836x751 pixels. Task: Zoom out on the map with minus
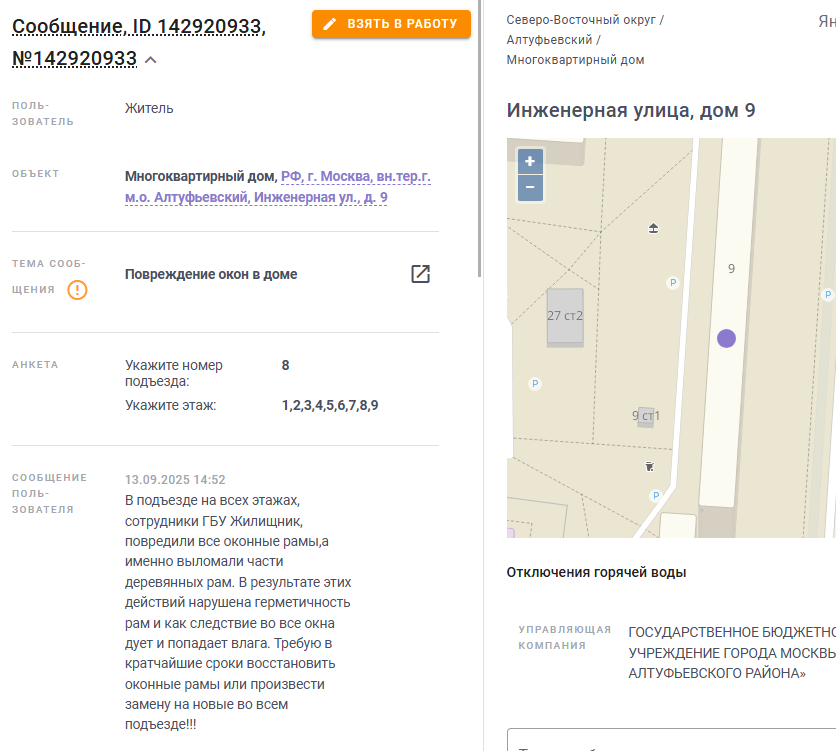[530, 188]
